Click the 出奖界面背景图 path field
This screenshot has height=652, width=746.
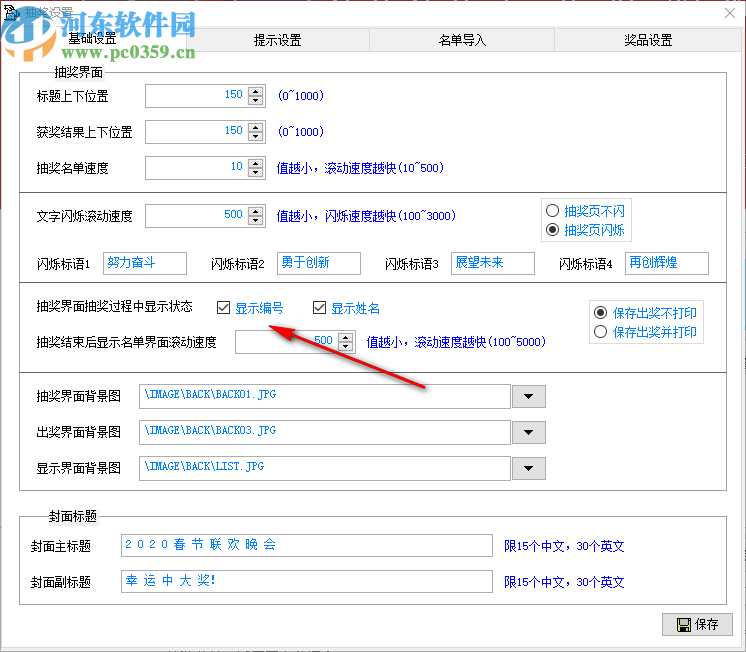coord(324,432)
